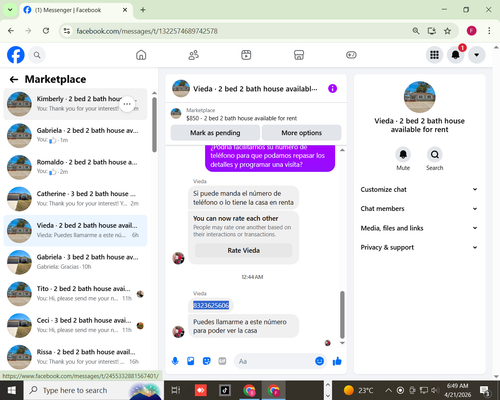This screenshot has height=400, width=500.
Task: Select the Messenger | Facebook tab
Action: click(76, 10)
